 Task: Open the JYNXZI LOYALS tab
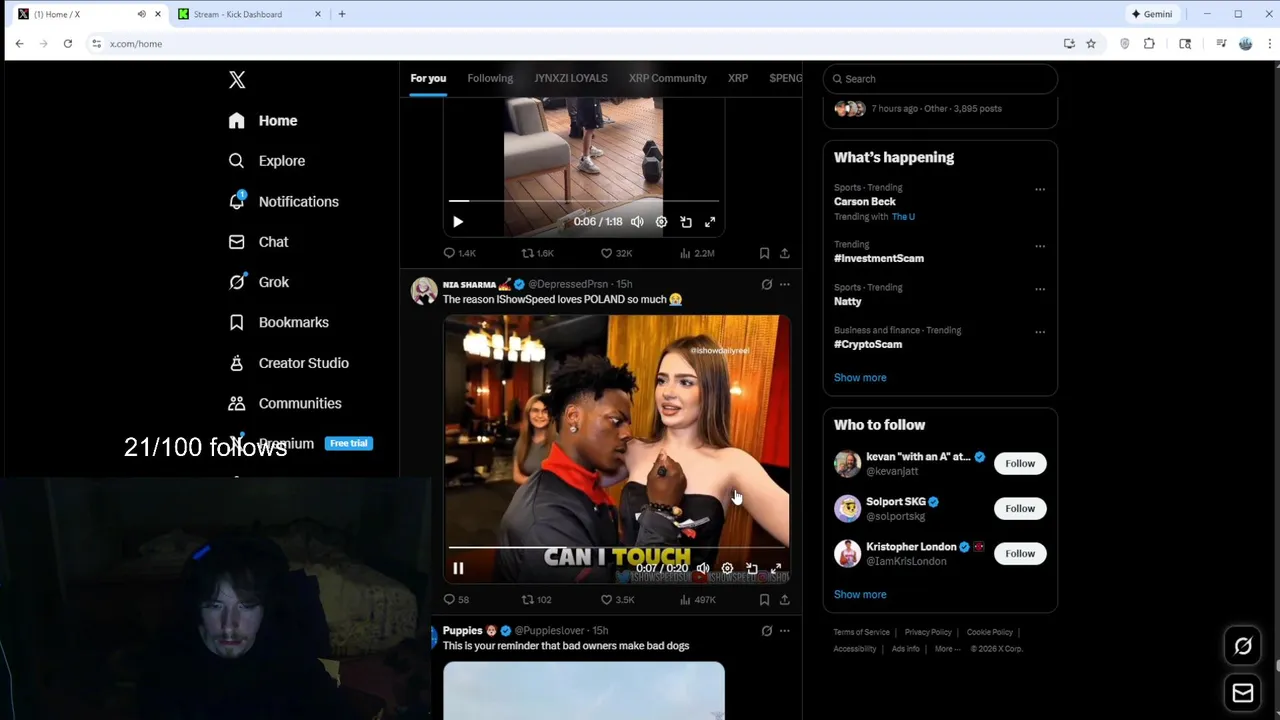(570, 78)
